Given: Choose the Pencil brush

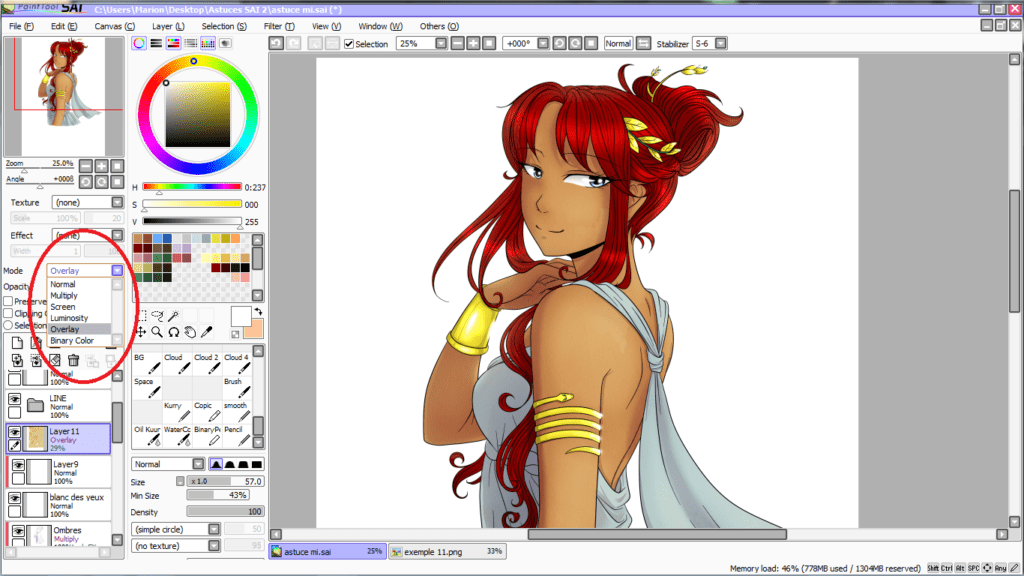Looking at the screenshot, I should click(x=236, y=436).
